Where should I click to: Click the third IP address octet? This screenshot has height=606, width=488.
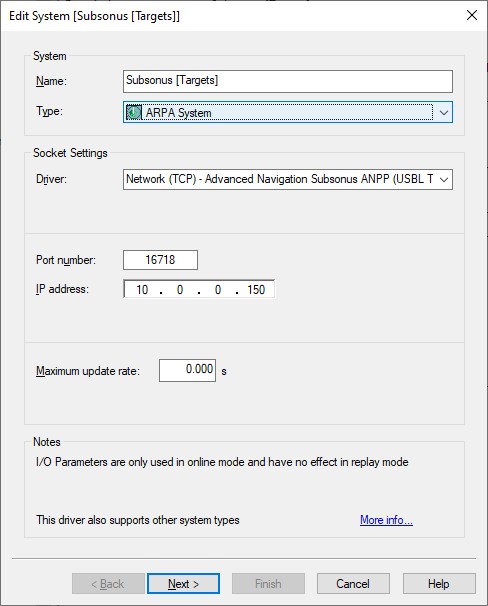click(218, 289)
